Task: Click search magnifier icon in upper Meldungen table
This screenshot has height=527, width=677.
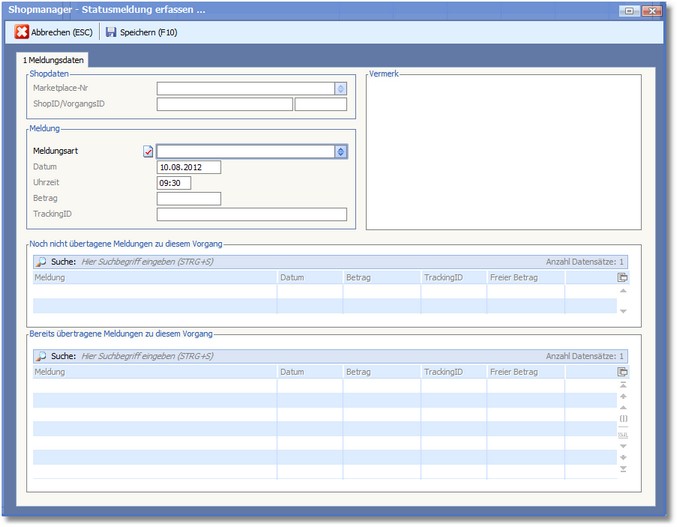Action: (x=41, y=262)
